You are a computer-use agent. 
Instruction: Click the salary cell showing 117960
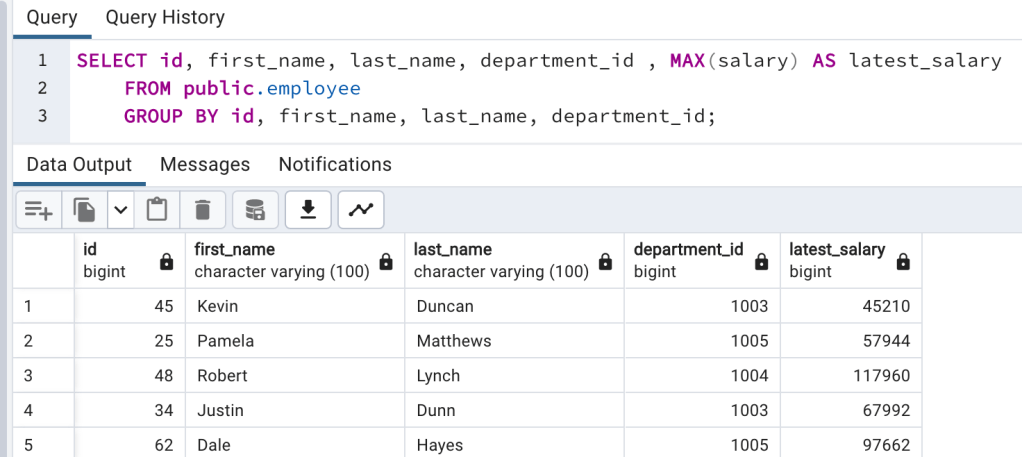click(x=883, y=376)
